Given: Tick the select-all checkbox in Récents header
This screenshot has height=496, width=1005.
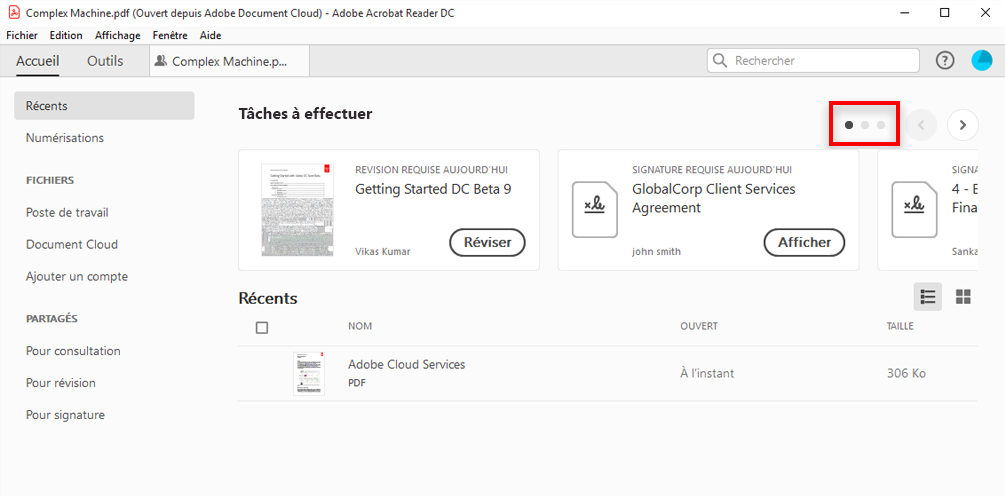Looking at the screenshot, I should pyautogui.click(x=262, y=327).
